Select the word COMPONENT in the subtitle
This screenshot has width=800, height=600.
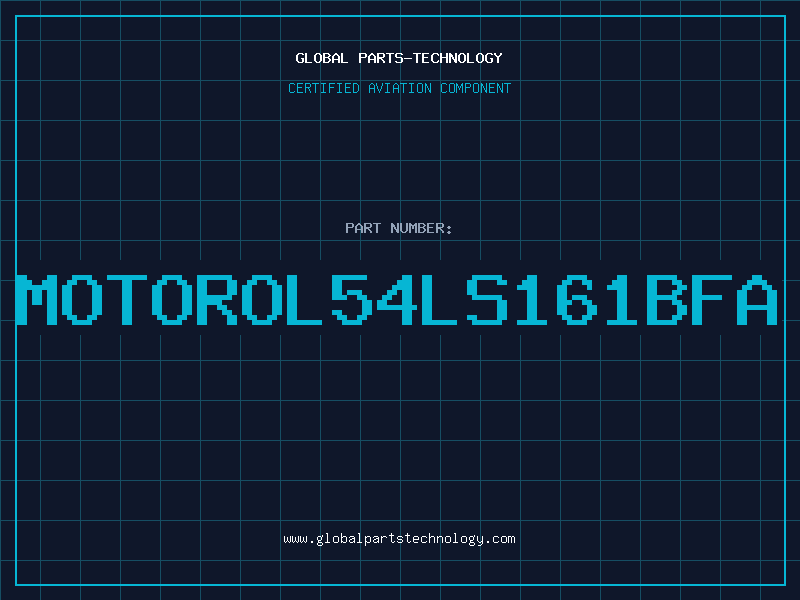pos(476,88)
